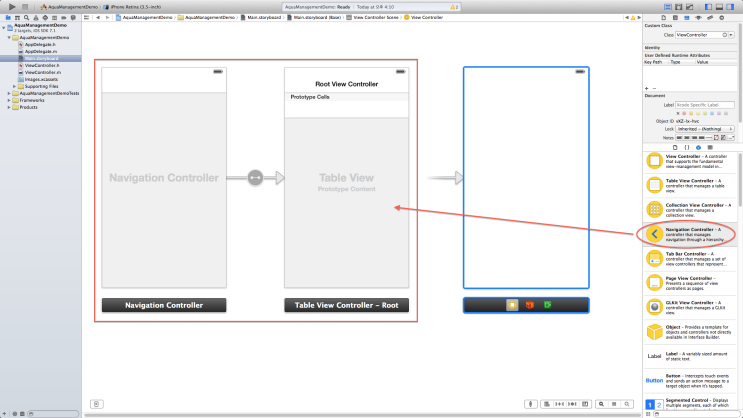This screenshot has width=743, height=418.
Task: Toggle the Debug area visibility
Action: (x=719, y=7)
